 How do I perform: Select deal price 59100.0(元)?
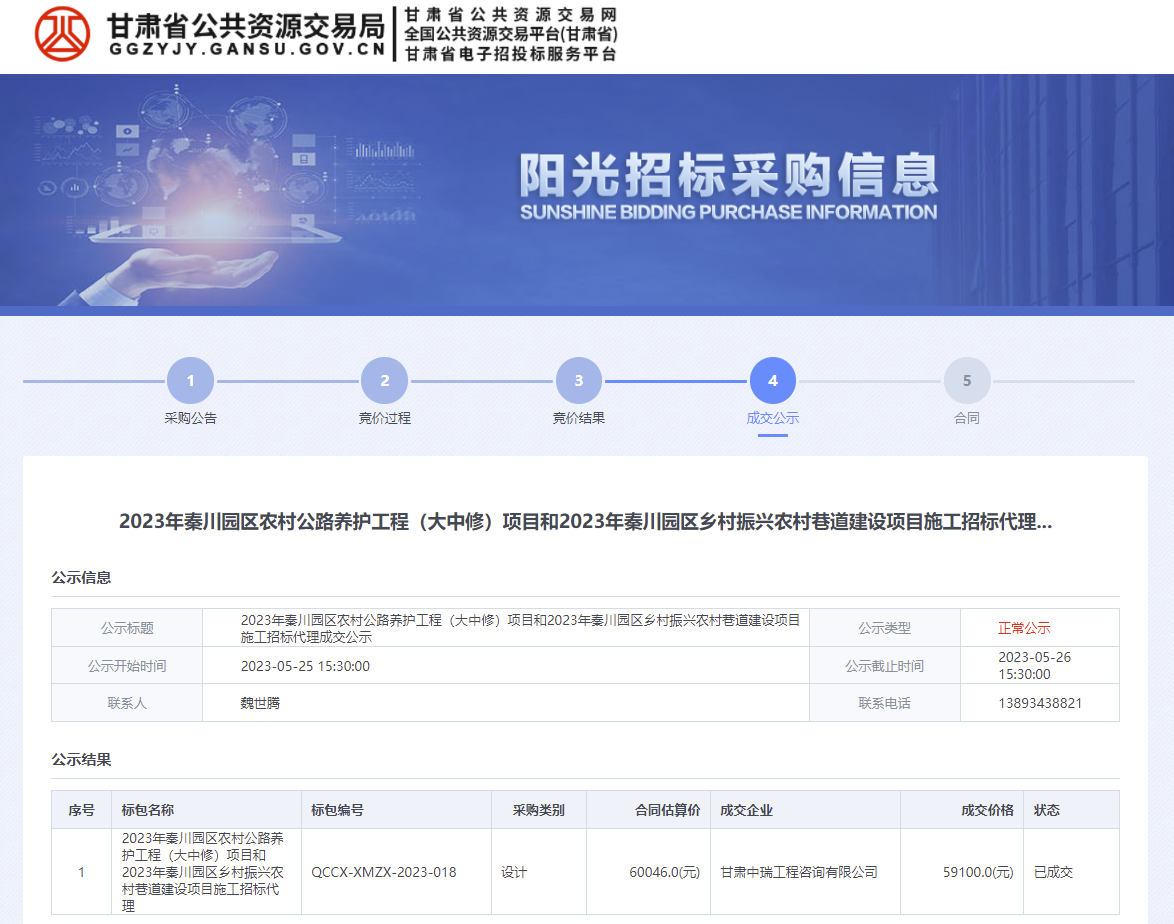pyautogui.click(x=978, y=872)
